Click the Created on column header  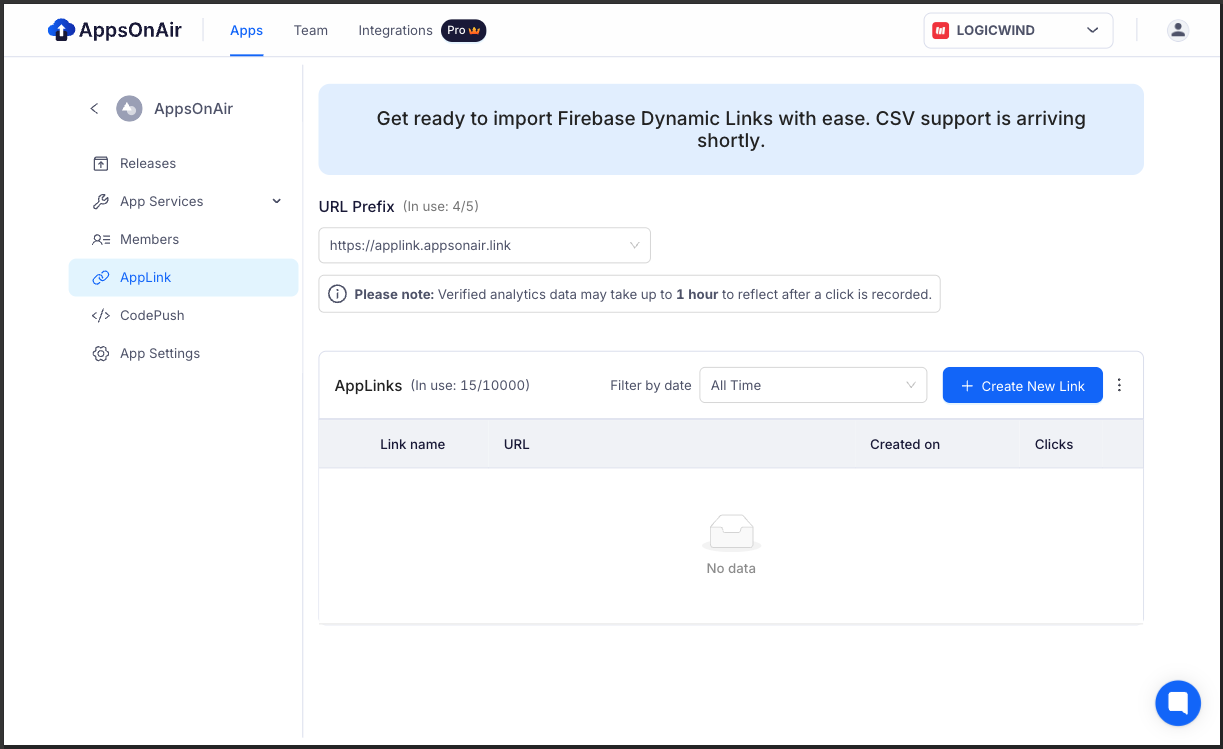pyautogui.click(x=904, y=444)
